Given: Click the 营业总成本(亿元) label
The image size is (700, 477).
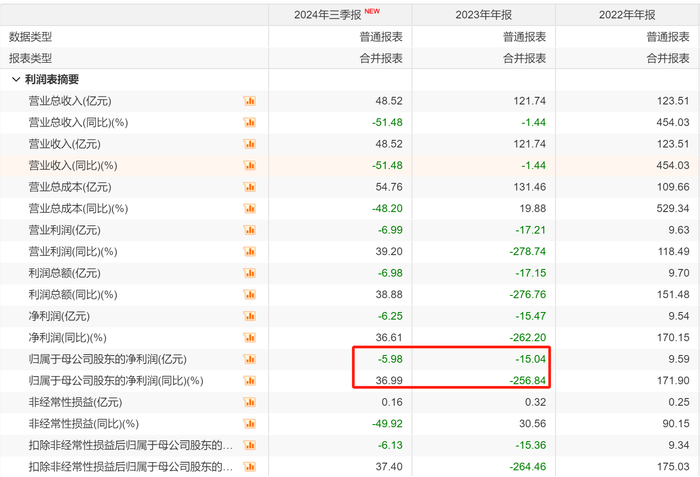Looking at the screenshot, I should pyautogui.click(x=70, y=187).
